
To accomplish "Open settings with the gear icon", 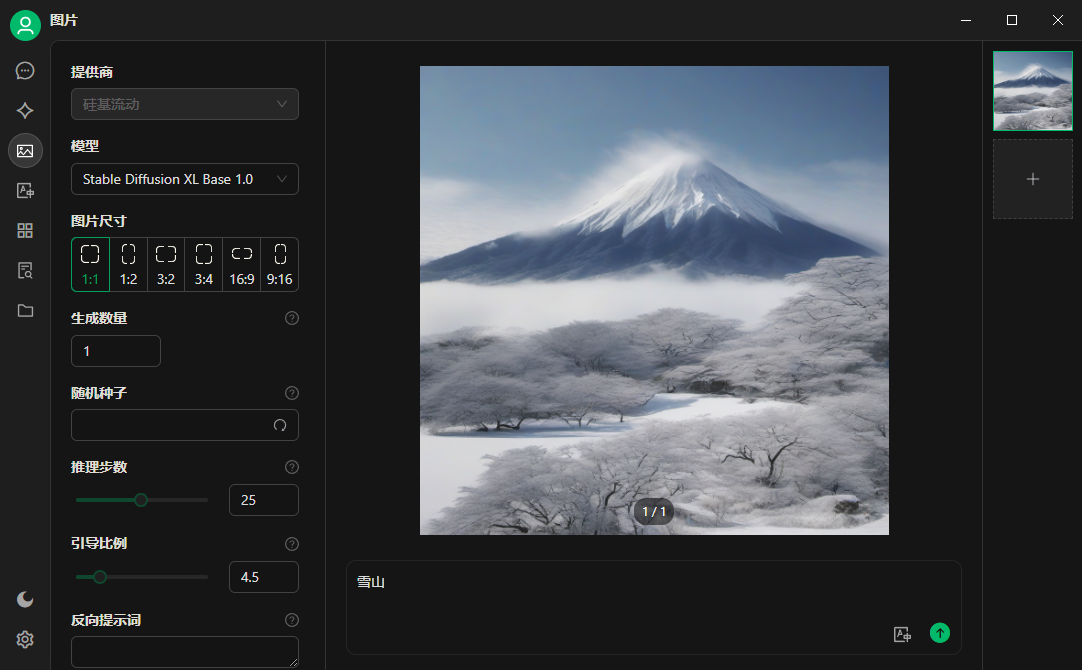I will click(x=25, y=639).
